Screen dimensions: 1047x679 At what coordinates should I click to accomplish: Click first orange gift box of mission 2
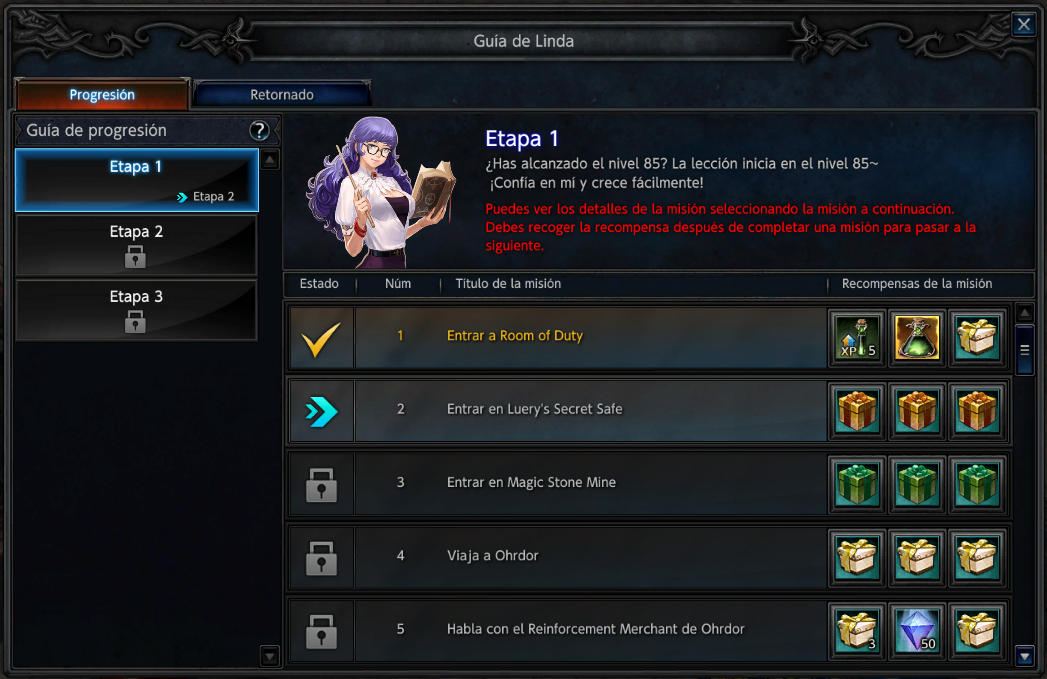tap(857, 411)
